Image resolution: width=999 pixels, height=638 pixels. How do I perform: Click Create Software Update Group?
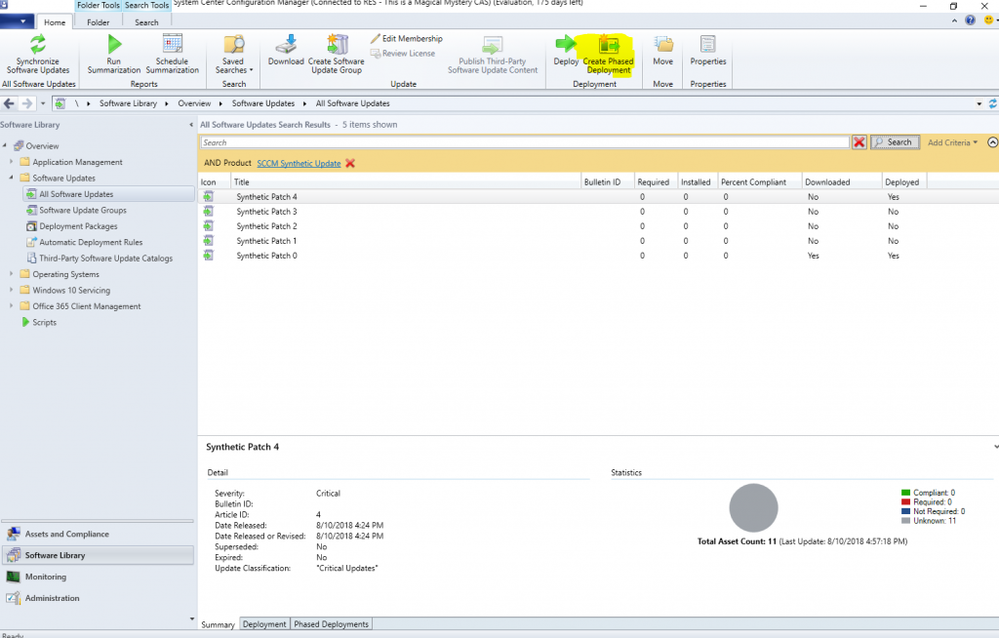pyautogui.click(x=336, y=52)
